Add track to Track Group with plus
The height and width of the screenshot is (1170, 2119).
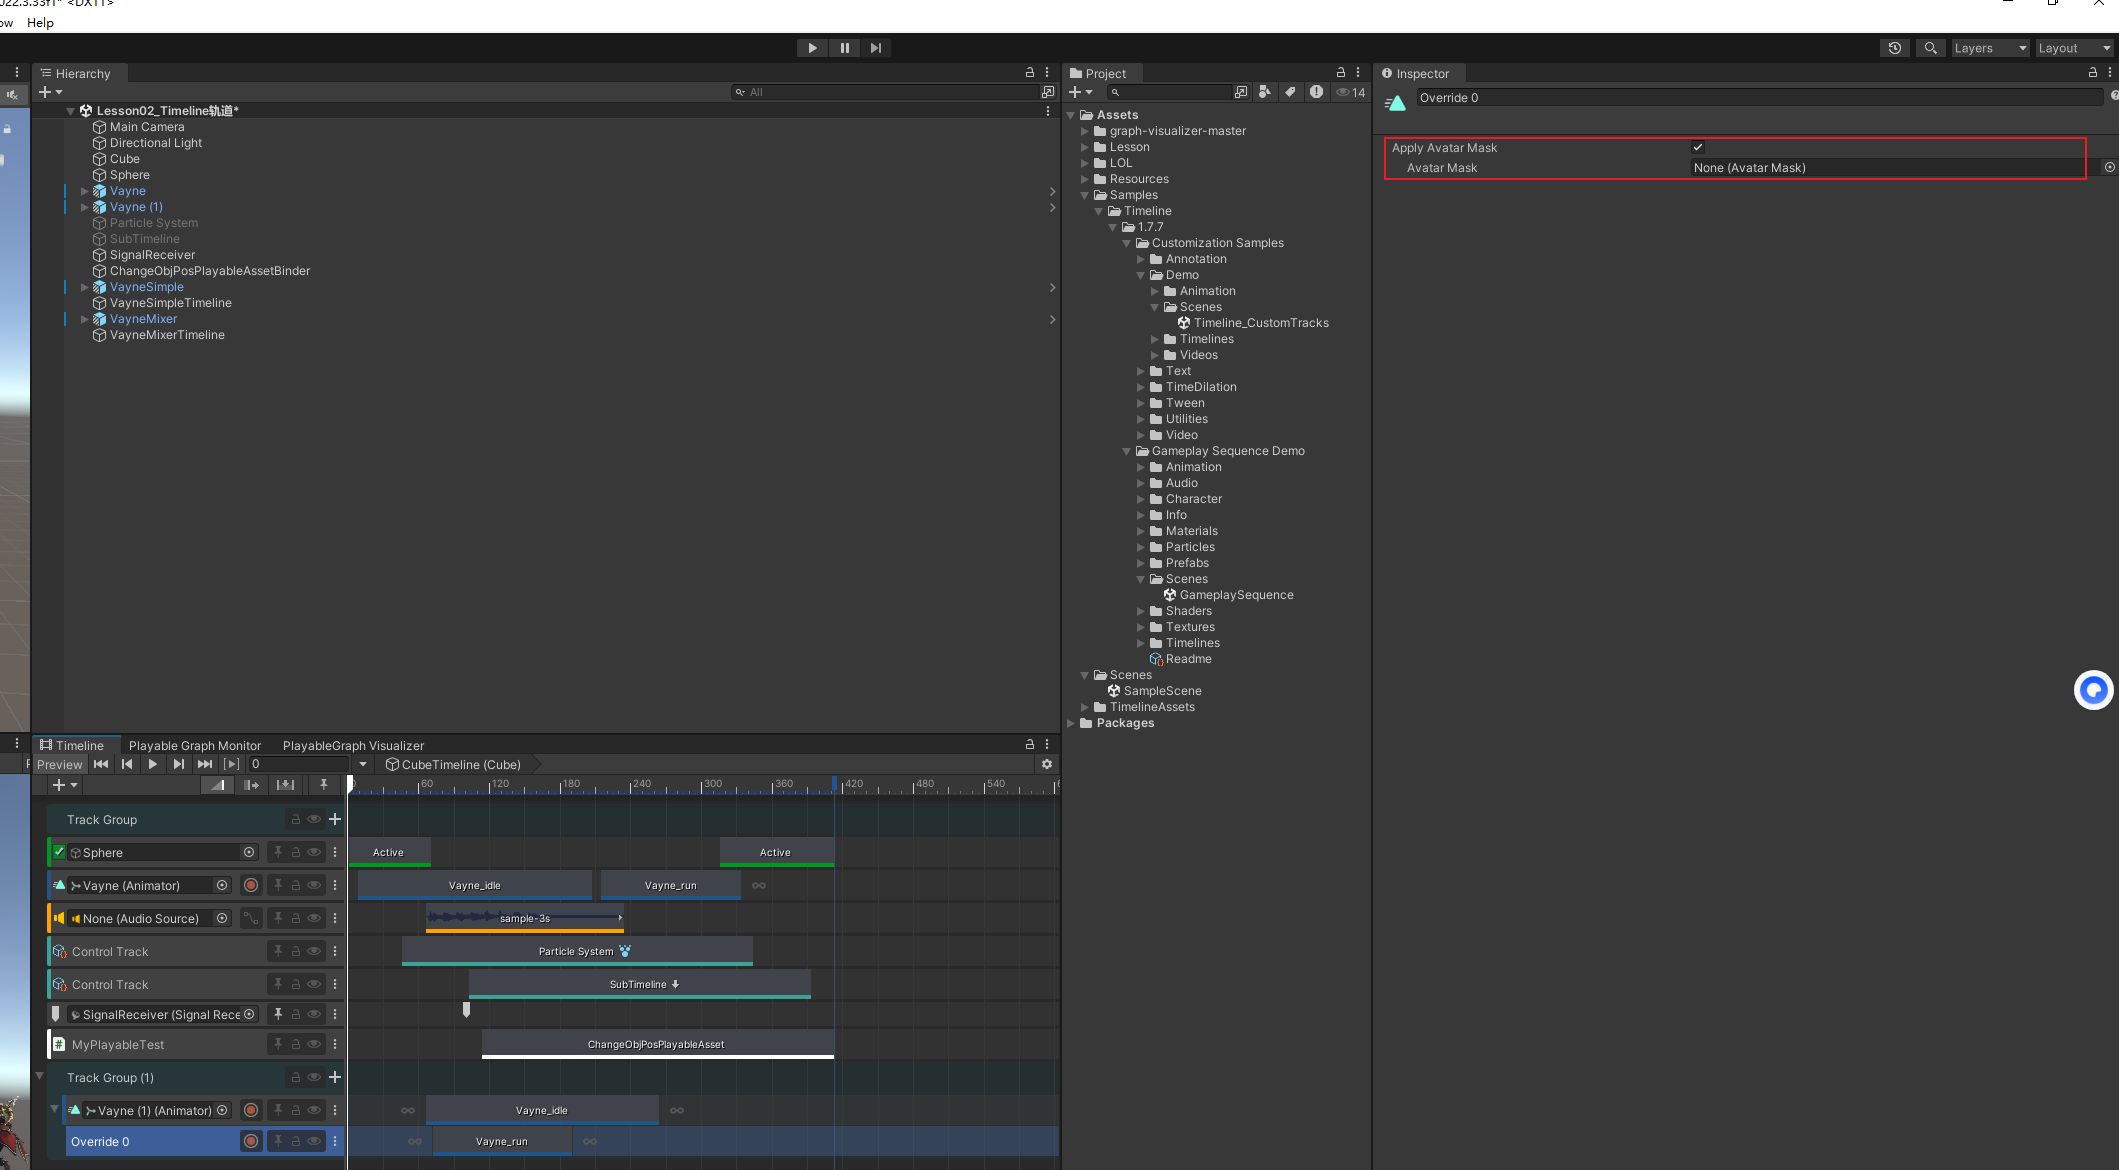335,819
